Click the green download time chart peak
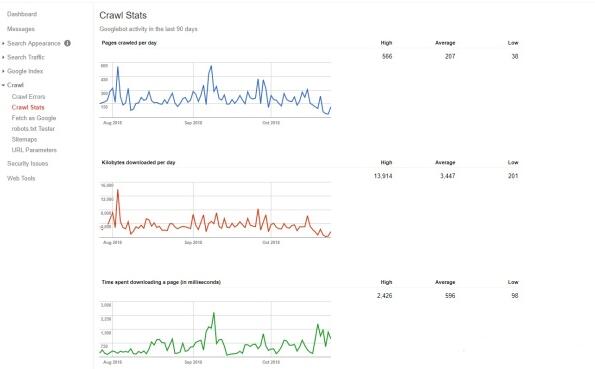This screenshot has width=595, height=369. (214, 313)
